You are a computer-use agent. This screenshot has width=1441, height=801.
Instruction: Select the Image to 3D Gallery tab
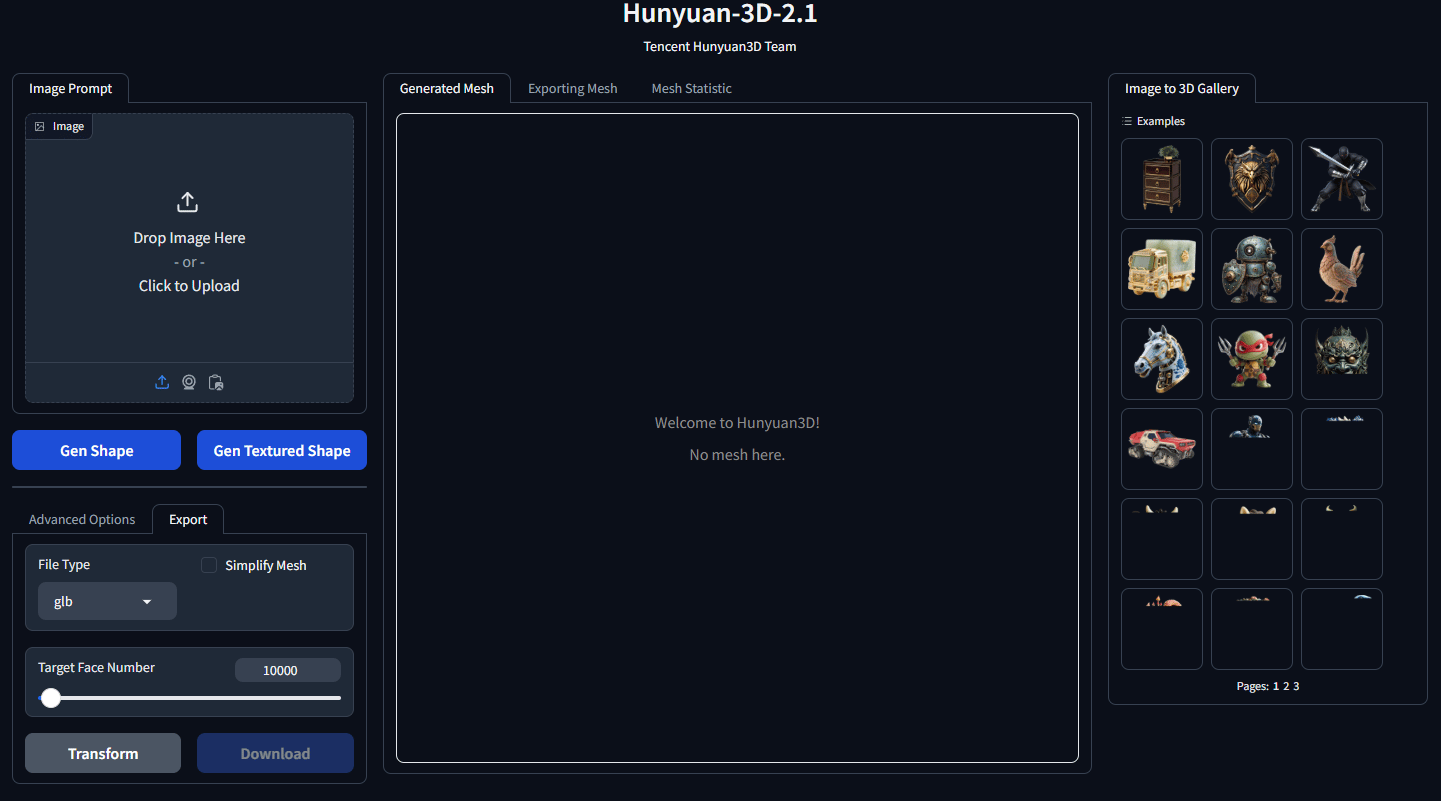pyautogui.click(x=1182, y=88)
